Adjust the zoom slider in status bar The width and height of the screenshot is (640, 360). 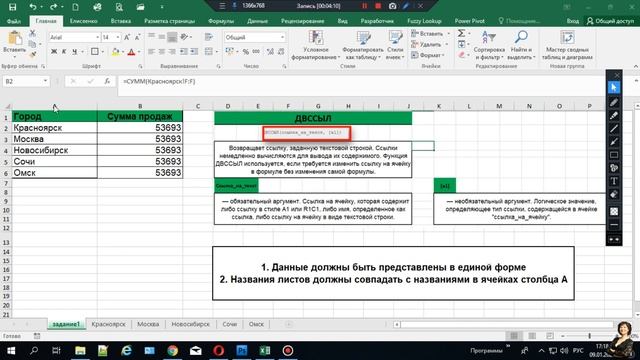(589, 336)
